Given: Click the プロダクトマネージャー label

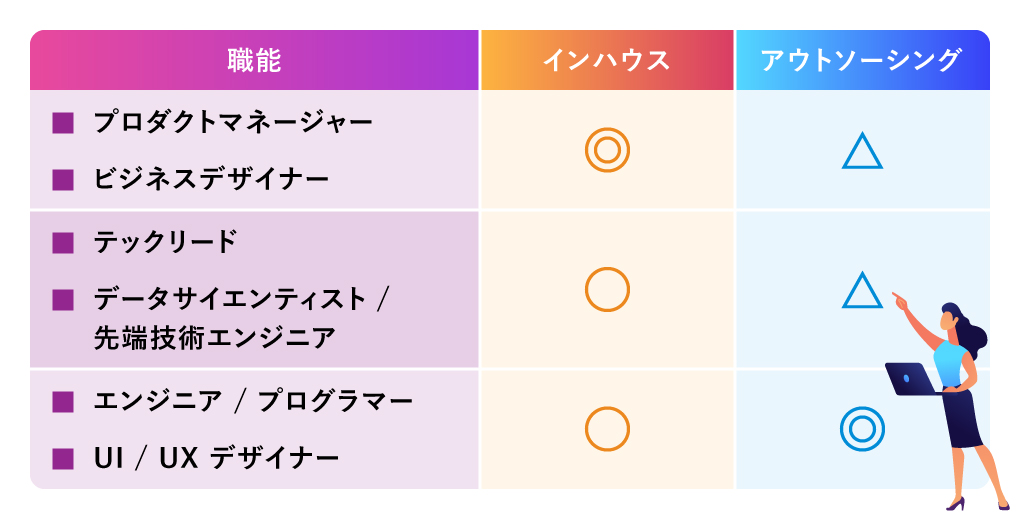Looking at the screenshot, I should 234,122.
